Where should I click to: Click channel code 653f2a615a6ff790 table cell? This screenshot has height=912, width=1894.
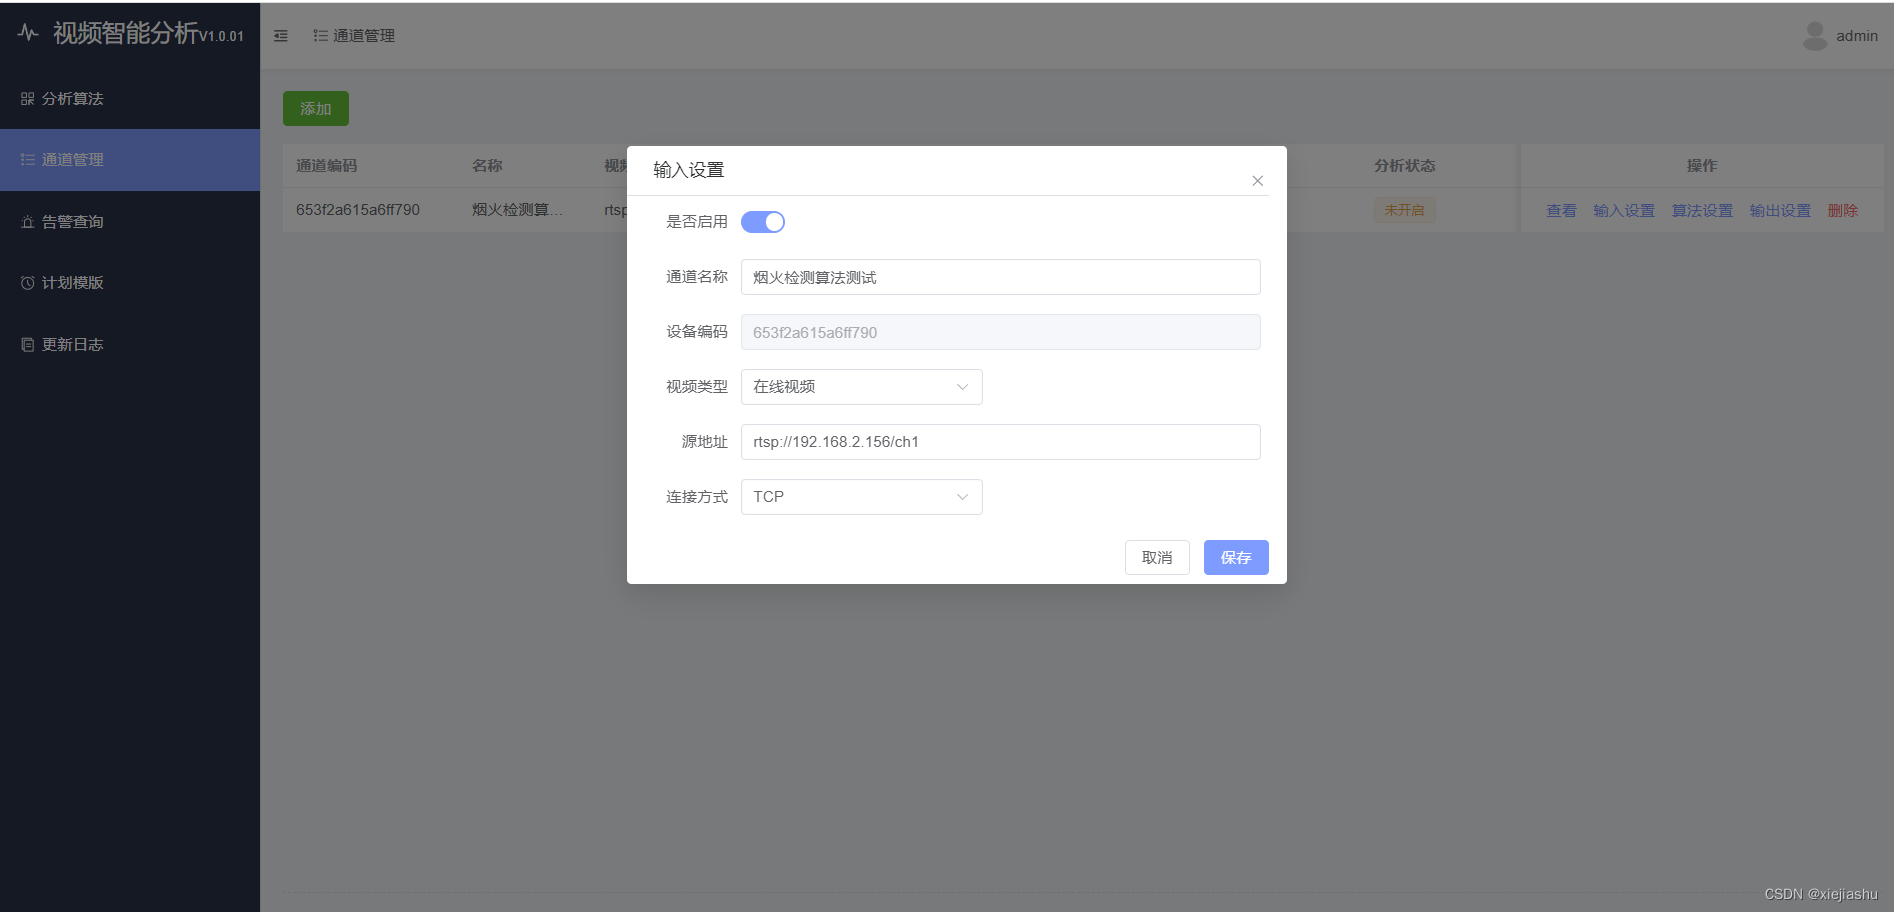pyautogui.click(x=358, y=210)
